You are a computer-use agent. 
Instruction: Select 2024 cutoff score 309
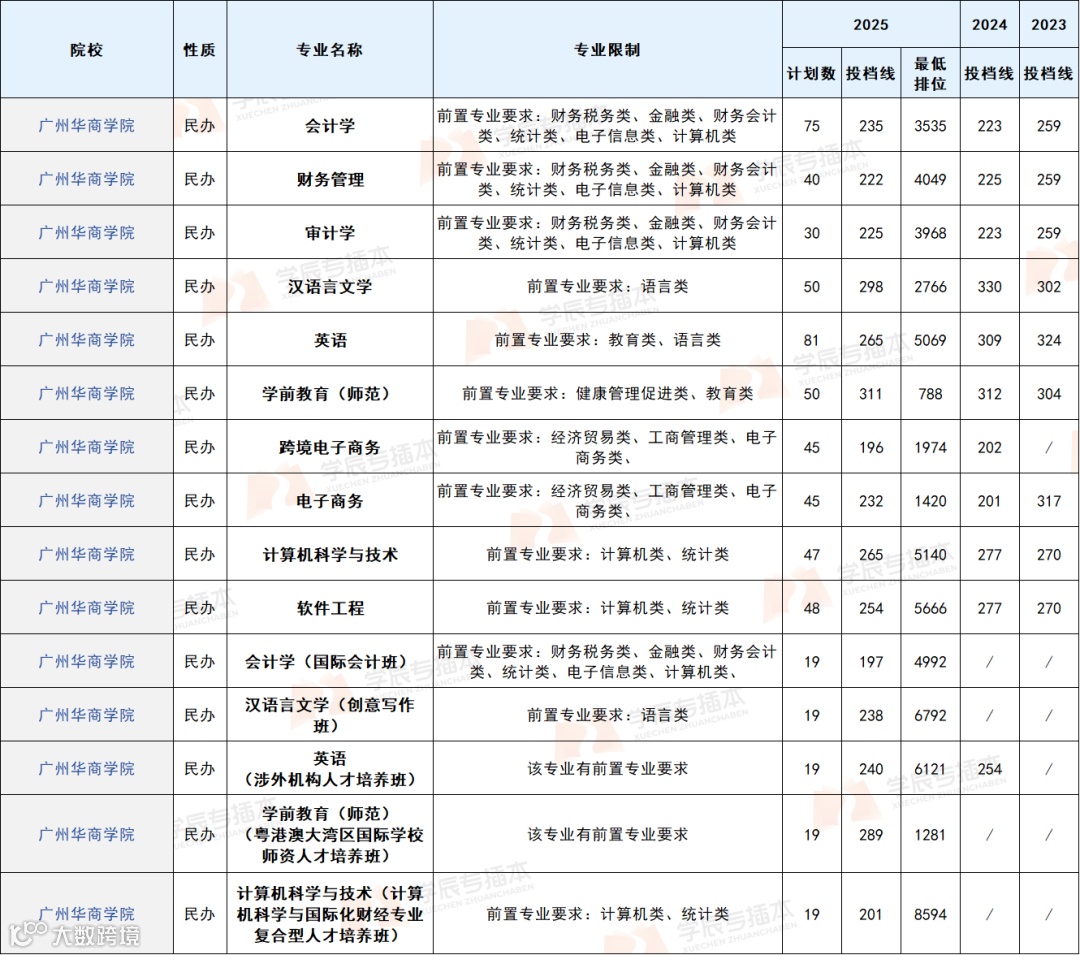pos(989,339)
